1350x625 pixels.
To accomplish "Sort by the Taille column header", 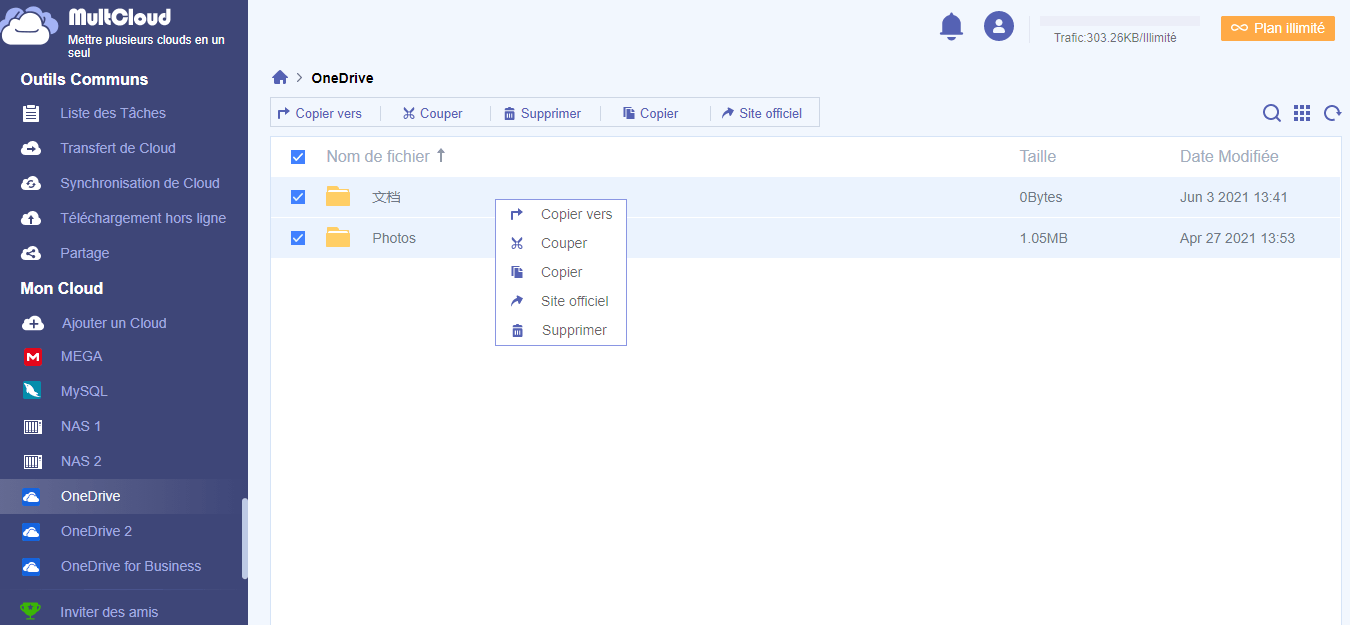I will tap(1038, 156).
